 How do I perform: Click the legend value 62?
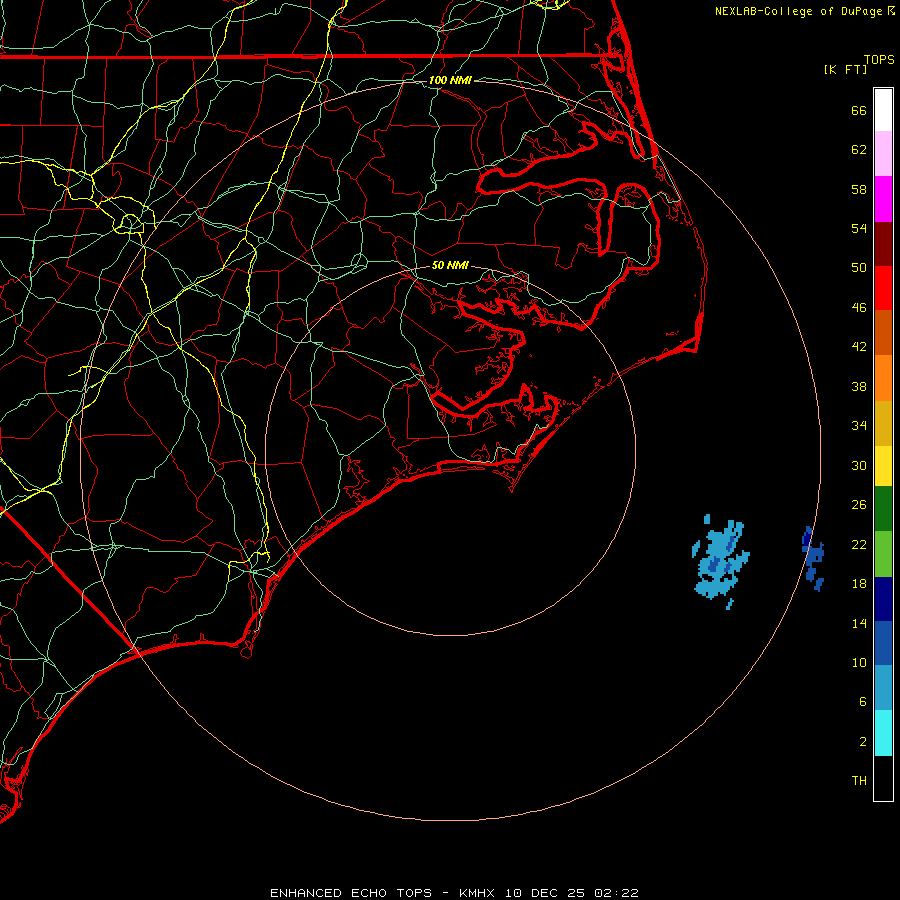tap(859, 150)
